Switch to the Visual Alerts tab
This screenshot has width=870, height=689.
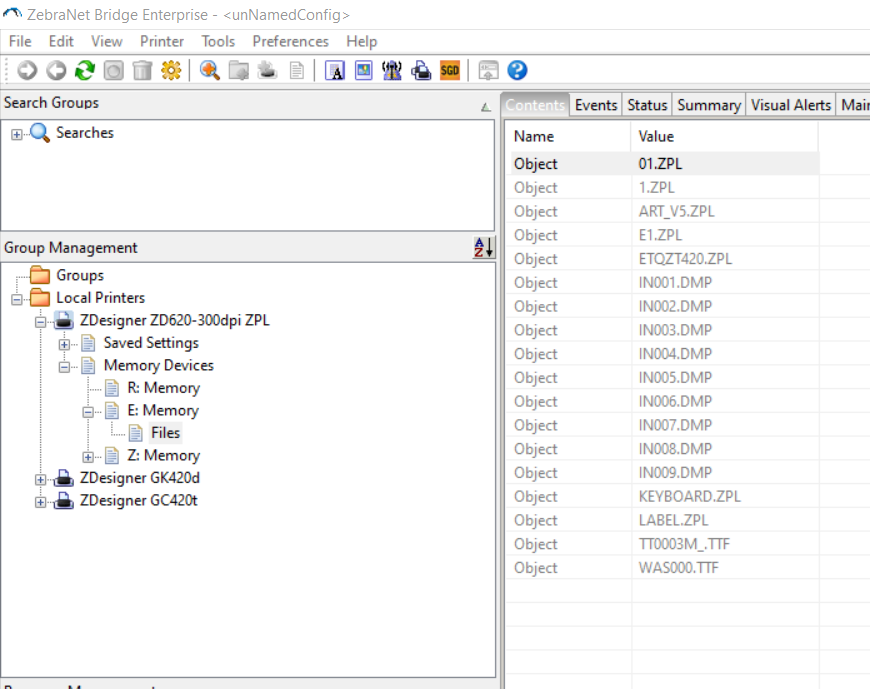[790, 104]
